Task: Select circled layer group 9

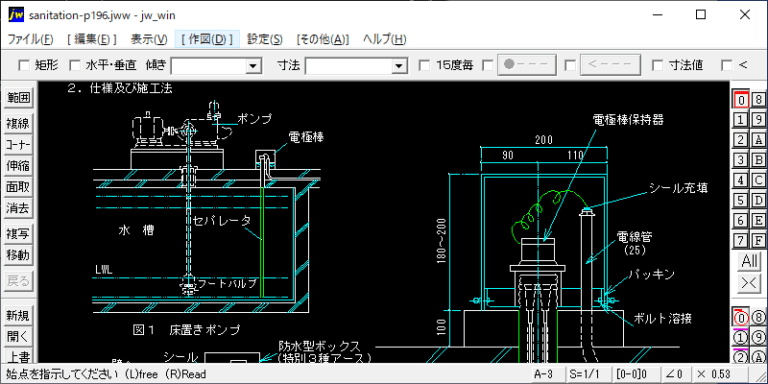Action: click(x=759, y=337)
